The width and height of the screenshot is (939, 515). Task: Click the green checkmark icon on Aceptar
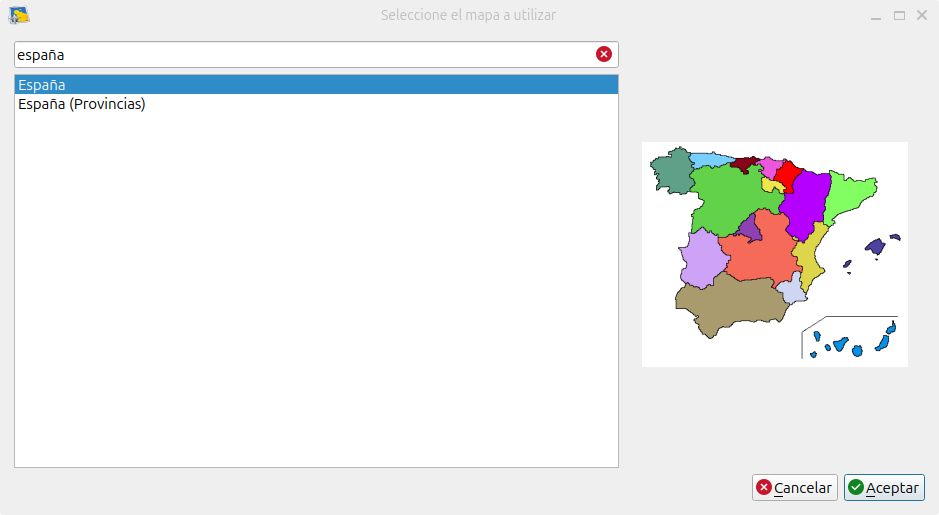(x=856, y=488)
